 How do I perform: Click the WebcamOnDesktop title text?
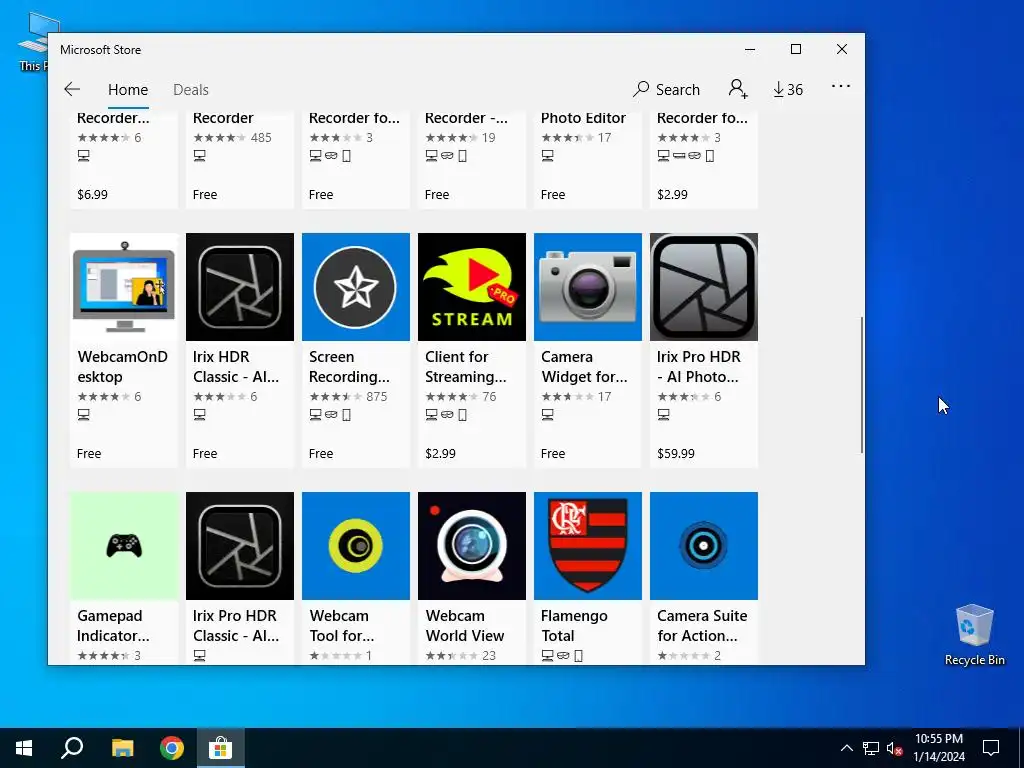pos(122,366)
